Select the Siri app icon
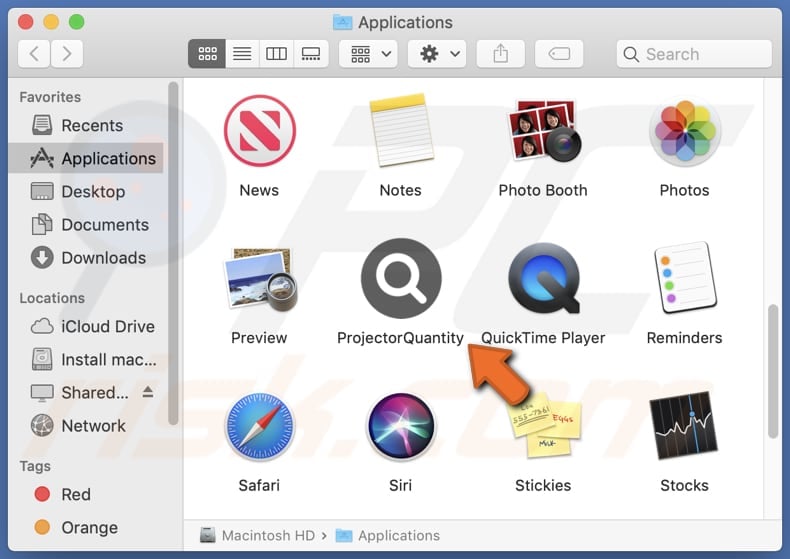Image resolution: width=790 pixels, height=559 pixels. [x=401, y=426]
